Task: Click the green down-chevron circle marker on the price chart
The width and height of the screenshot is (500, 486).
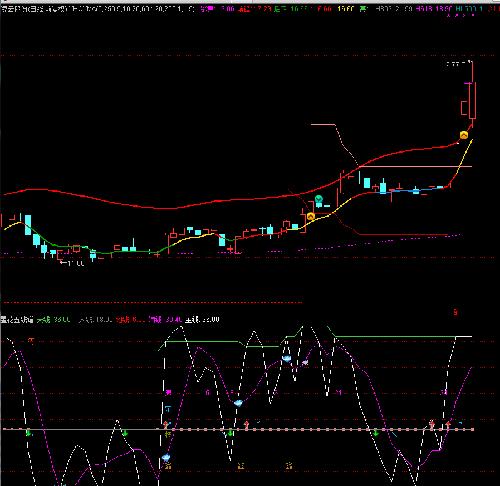Action: point(319,199)
